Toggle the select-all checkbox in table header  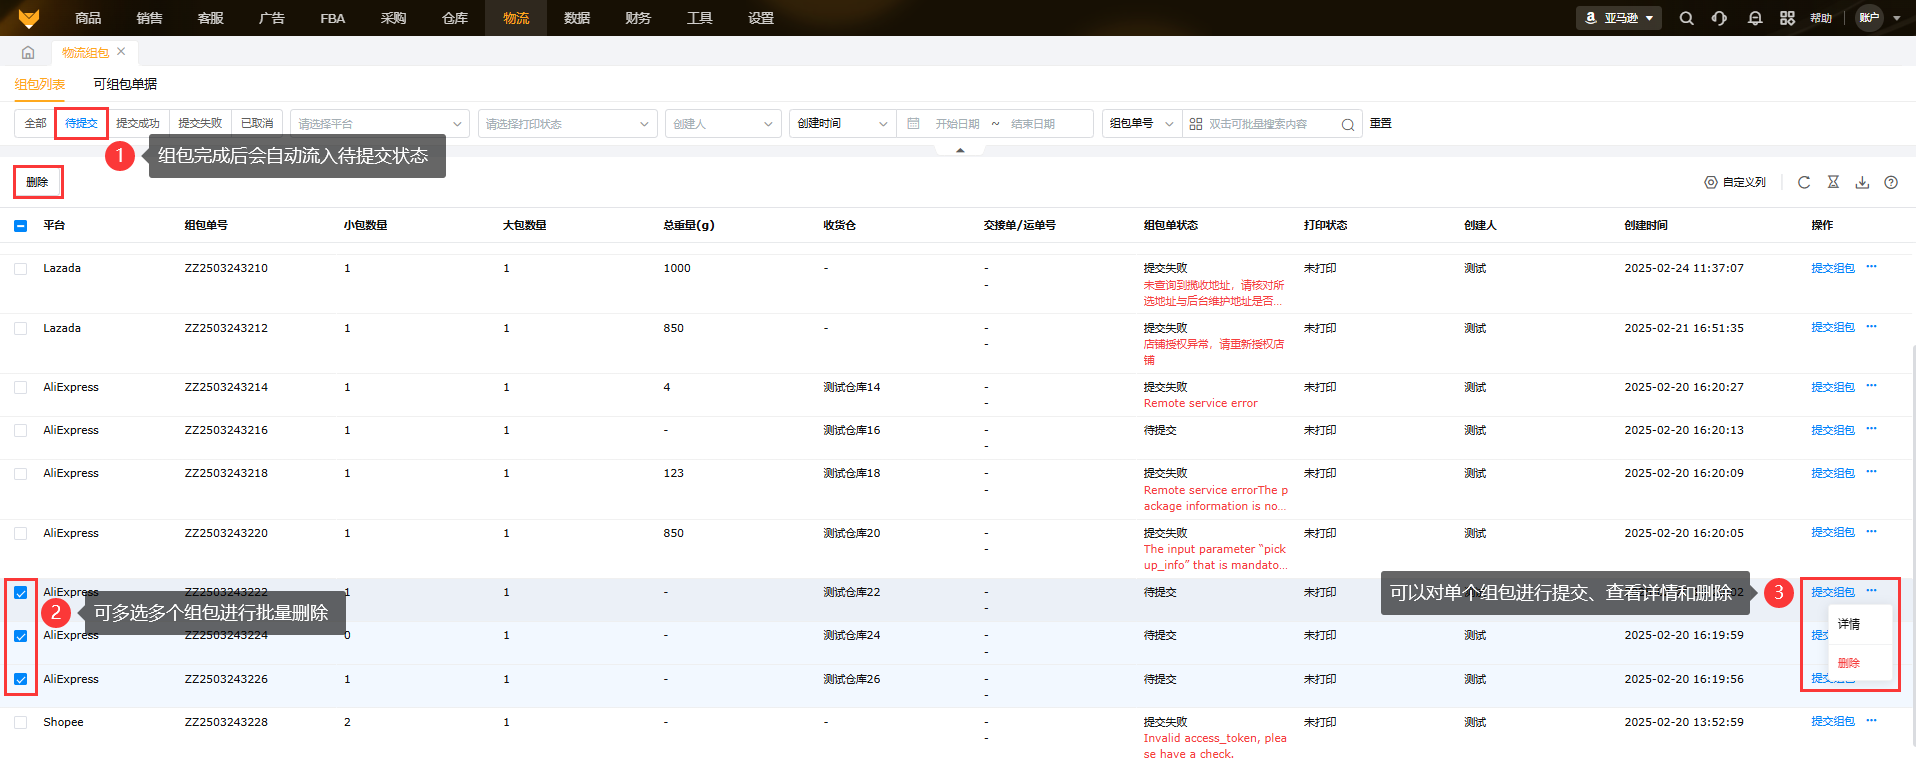click(21, 226)
